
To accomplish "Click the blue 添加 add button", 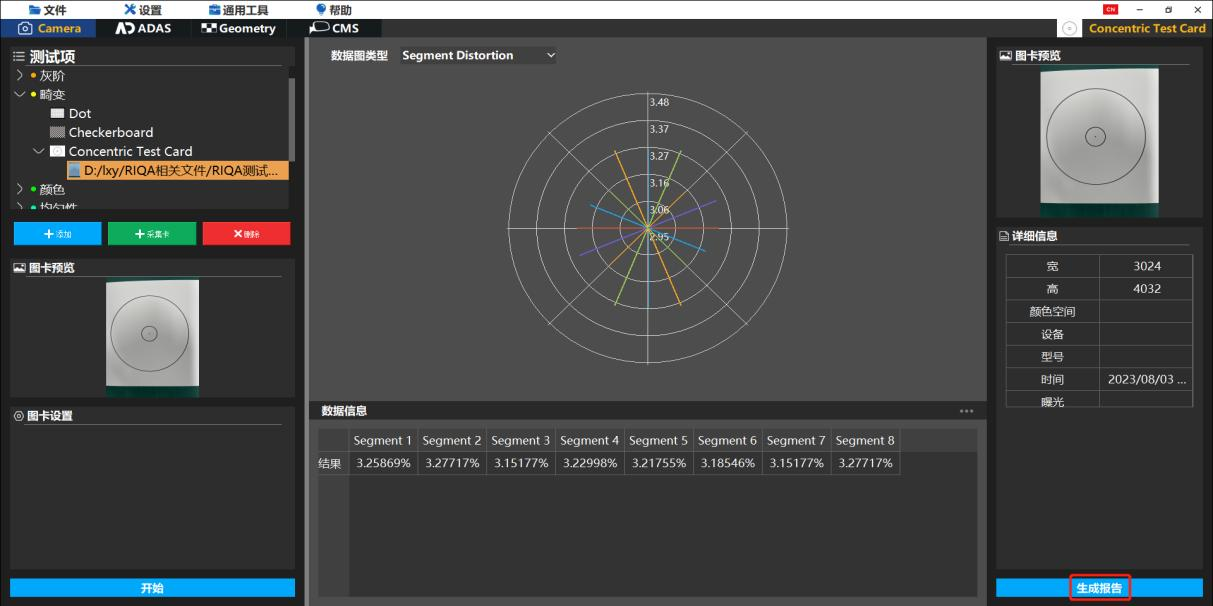I will click(57, 233).
